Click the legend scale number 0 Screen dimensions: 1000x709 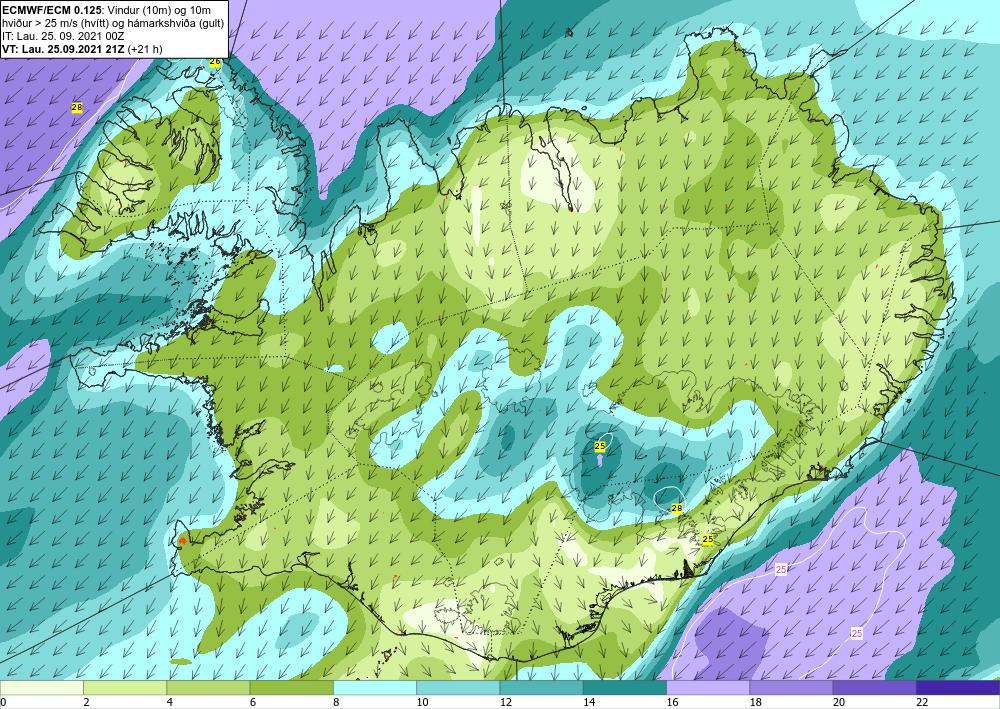point(3,702)
